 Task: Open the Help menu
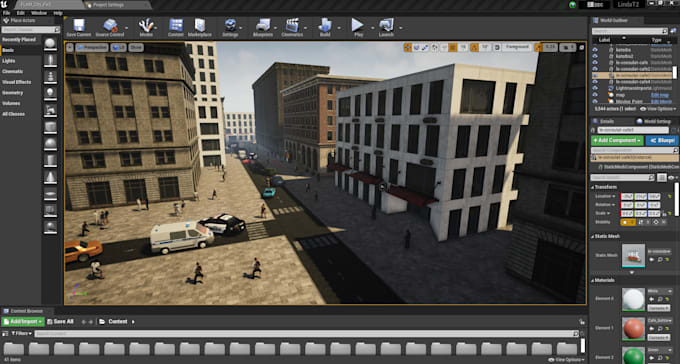point(58,13)
